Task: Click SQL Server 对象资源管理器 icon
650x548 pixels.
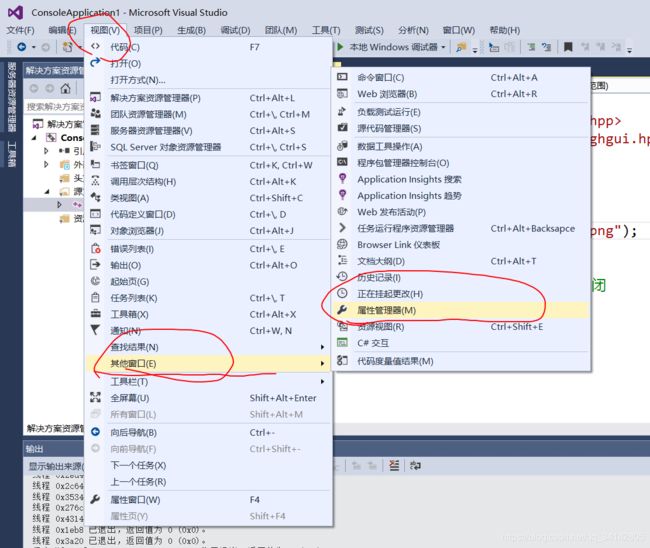Action: 95,146
